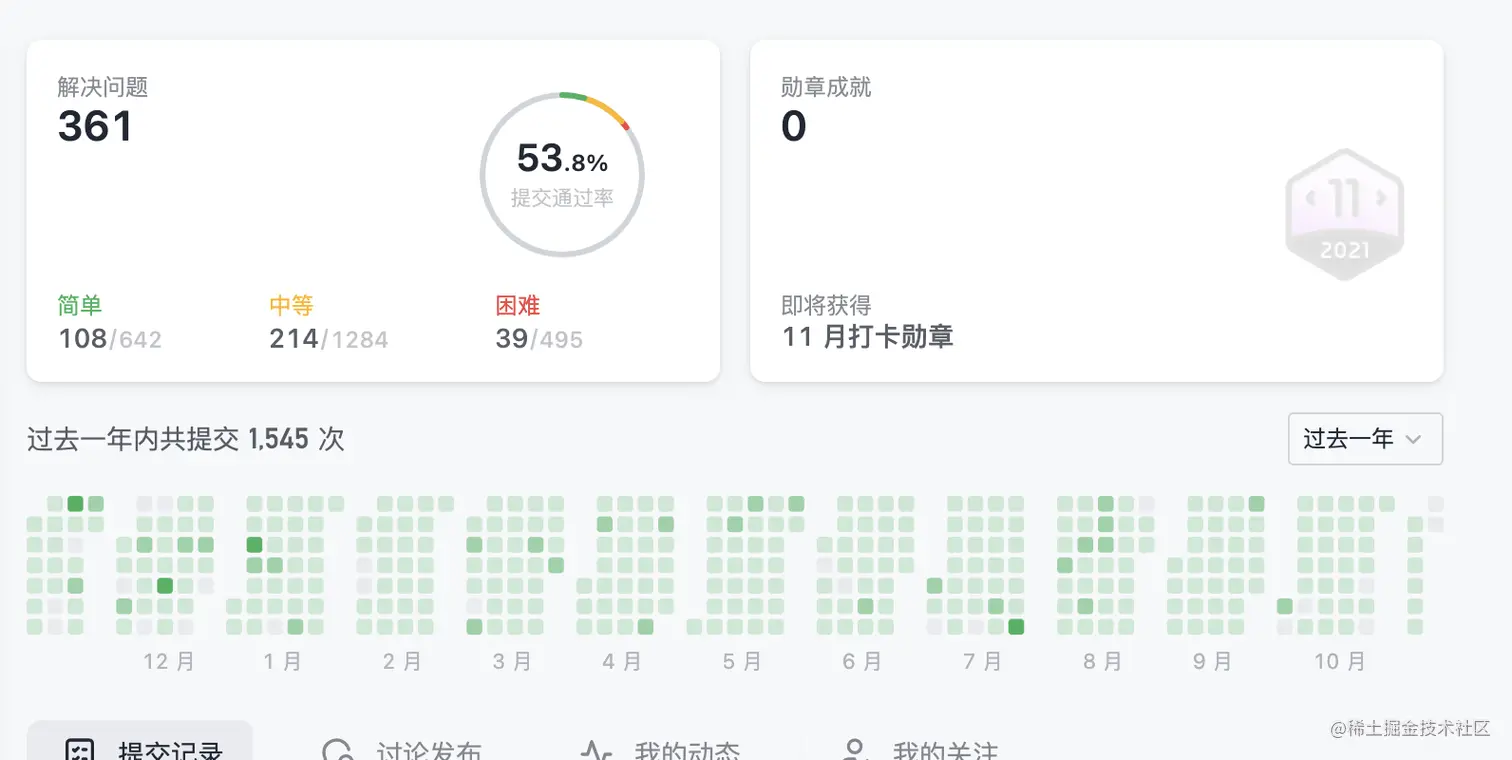Click the 5 月 month label

[742, 661]
